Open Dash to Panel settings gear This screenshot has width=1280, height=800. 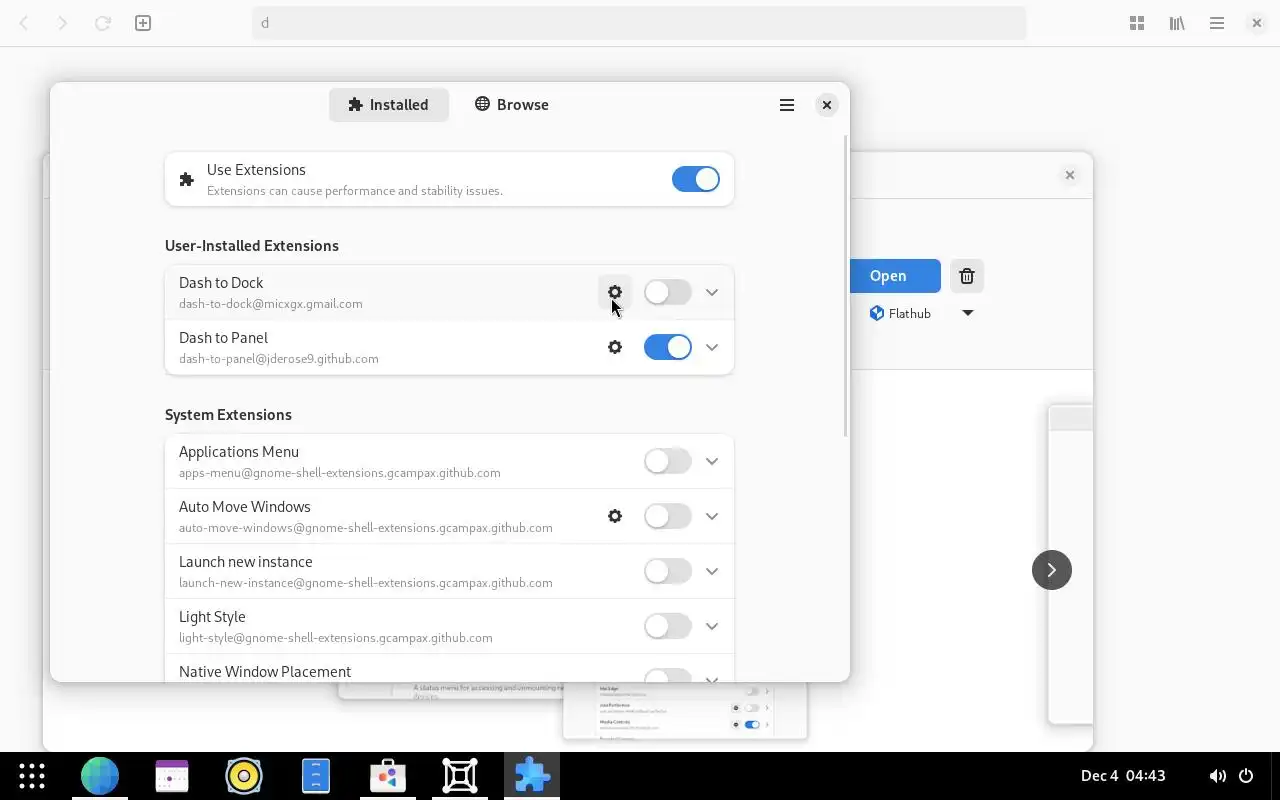click(x=615, y=347)
